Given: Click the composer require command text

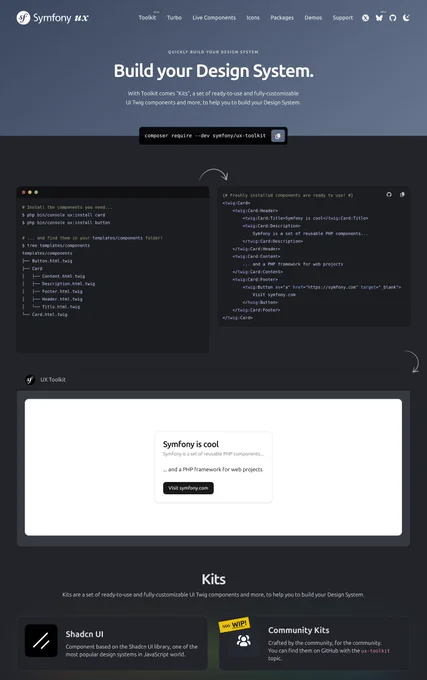Looking at the screenshot, I should (205, 136).
